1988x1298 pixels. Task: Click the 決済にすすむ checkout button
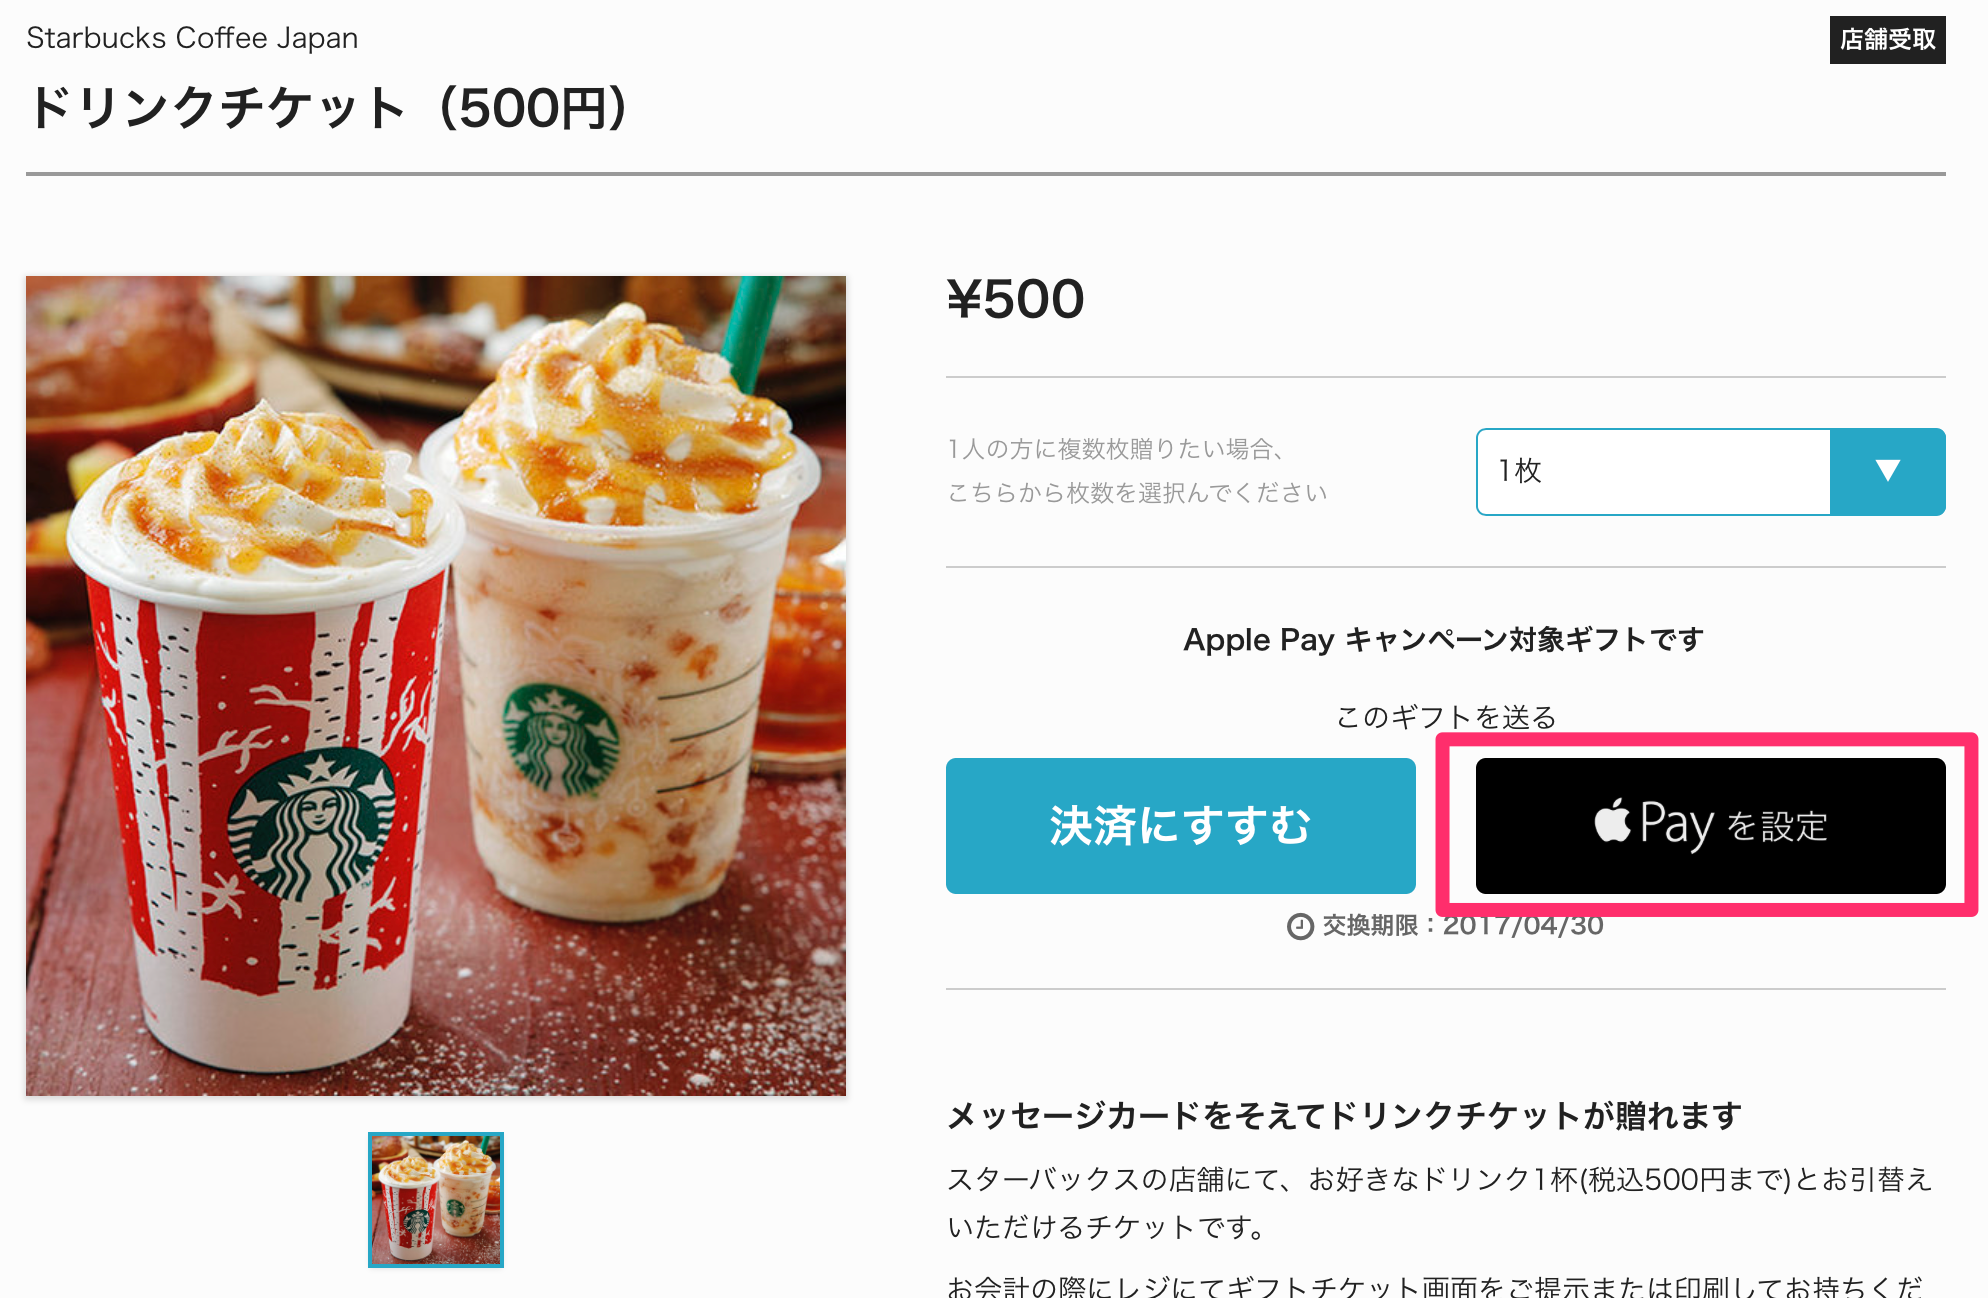click(1180, 826)
